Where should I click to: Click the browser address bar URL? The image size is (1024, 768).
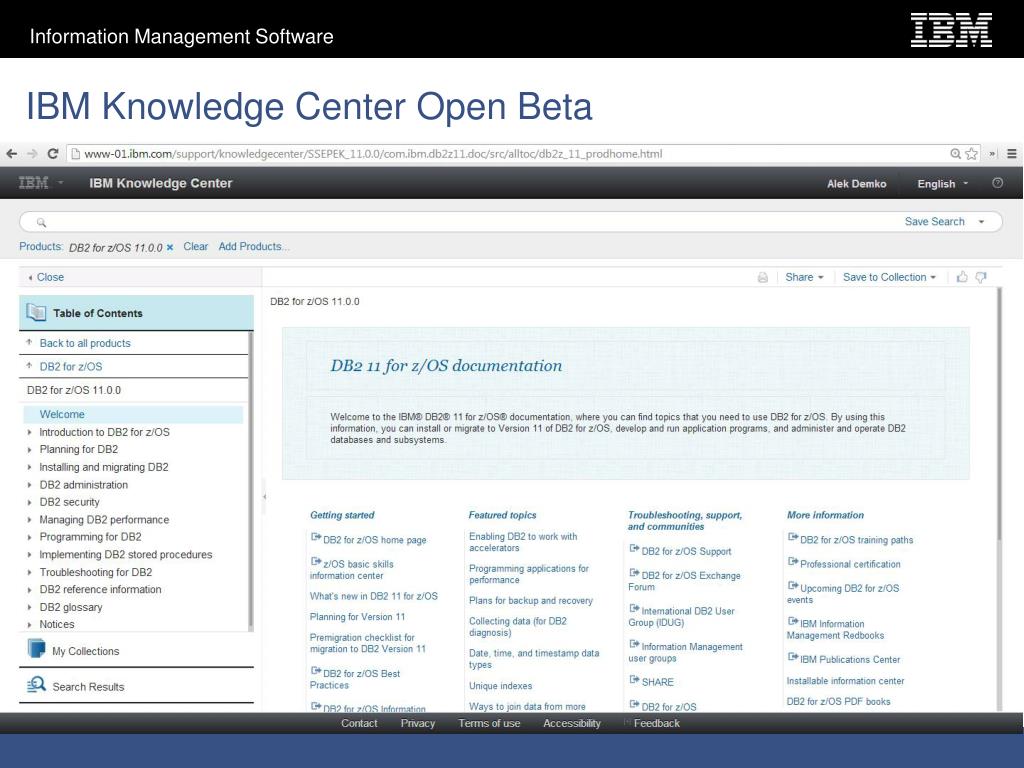click(x=373, y=154)
